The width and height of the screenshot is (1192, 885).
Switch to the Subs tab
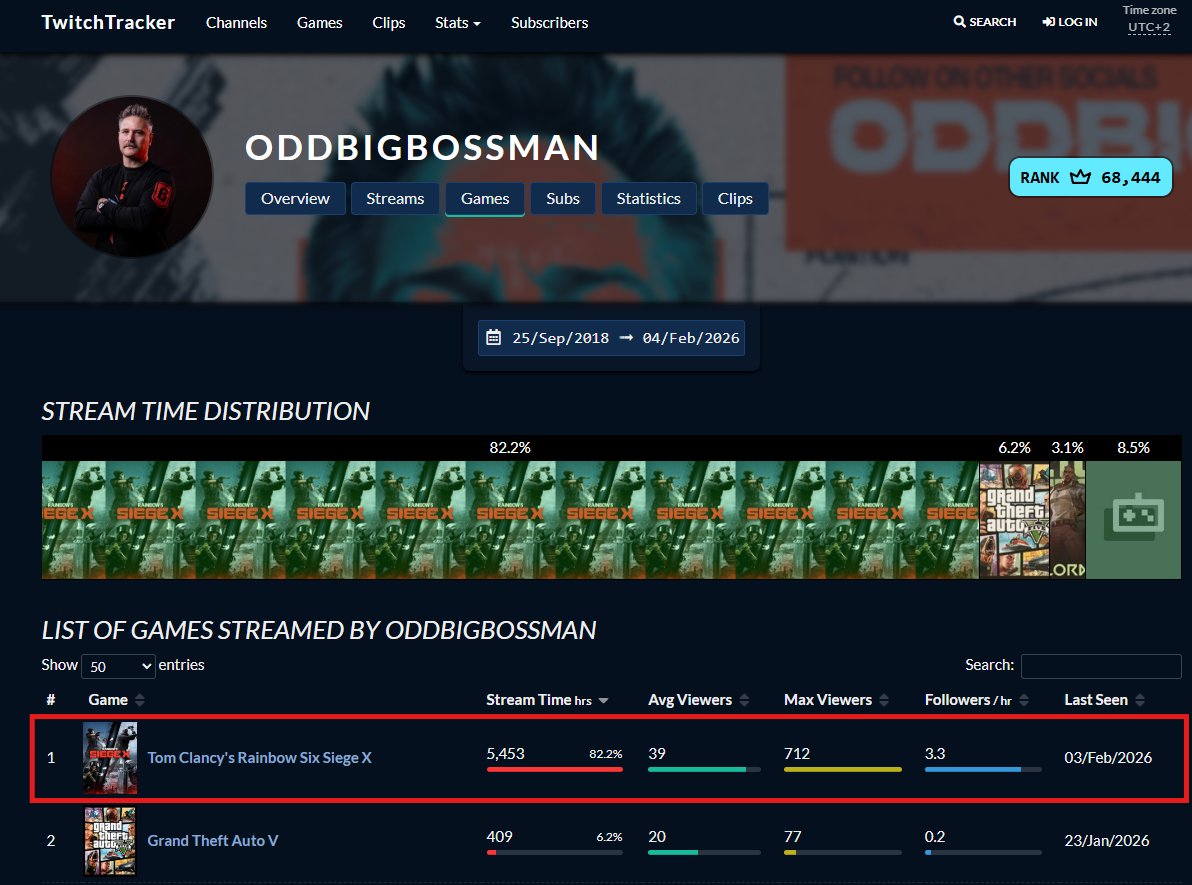563,198
